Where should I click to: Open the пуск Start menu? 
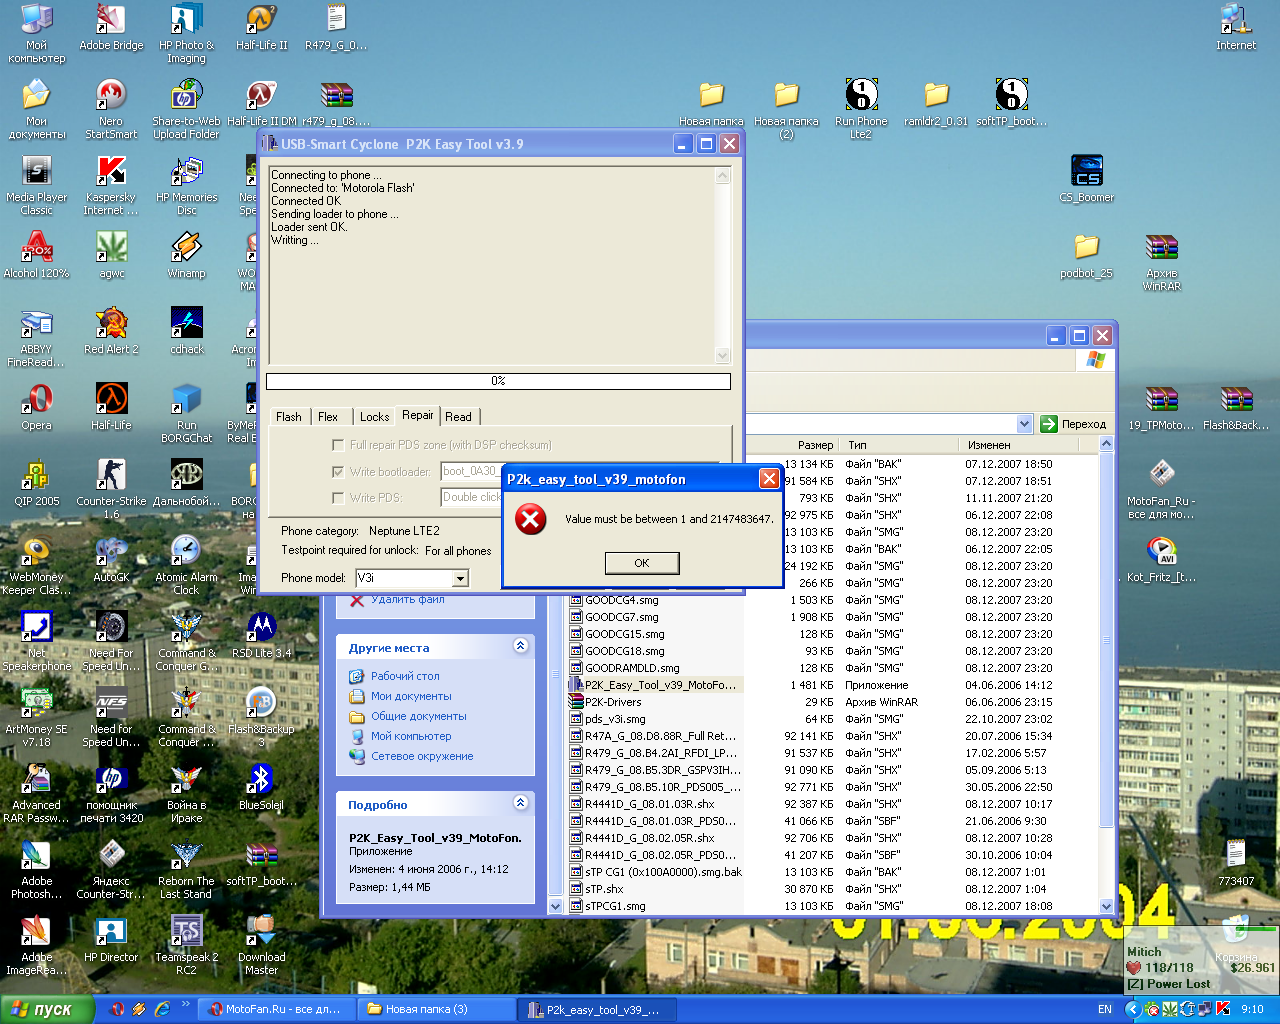47,1009
